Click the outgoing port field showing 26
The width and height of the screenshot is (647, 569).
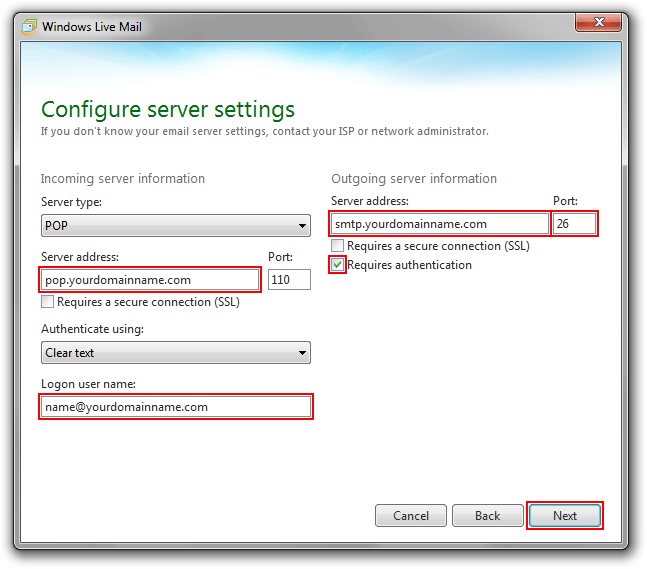coord(575,224)
